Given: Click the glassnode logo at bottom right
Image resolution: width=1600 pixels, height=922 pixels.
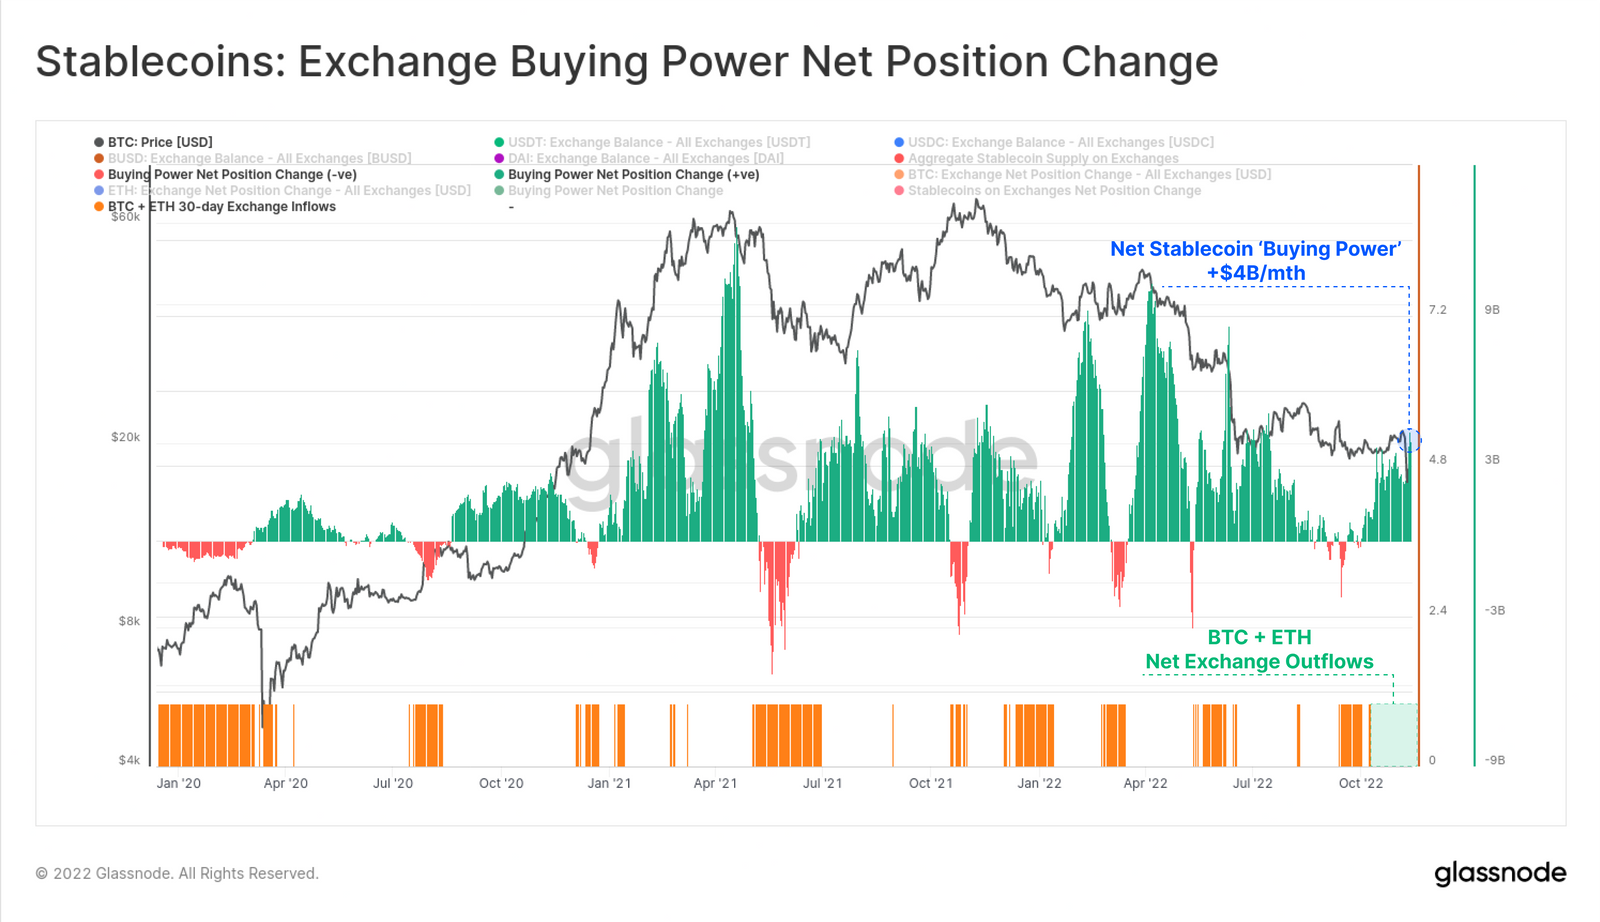Looking at the screenshot, I should pyautogui.click(x=1500, y=873).
